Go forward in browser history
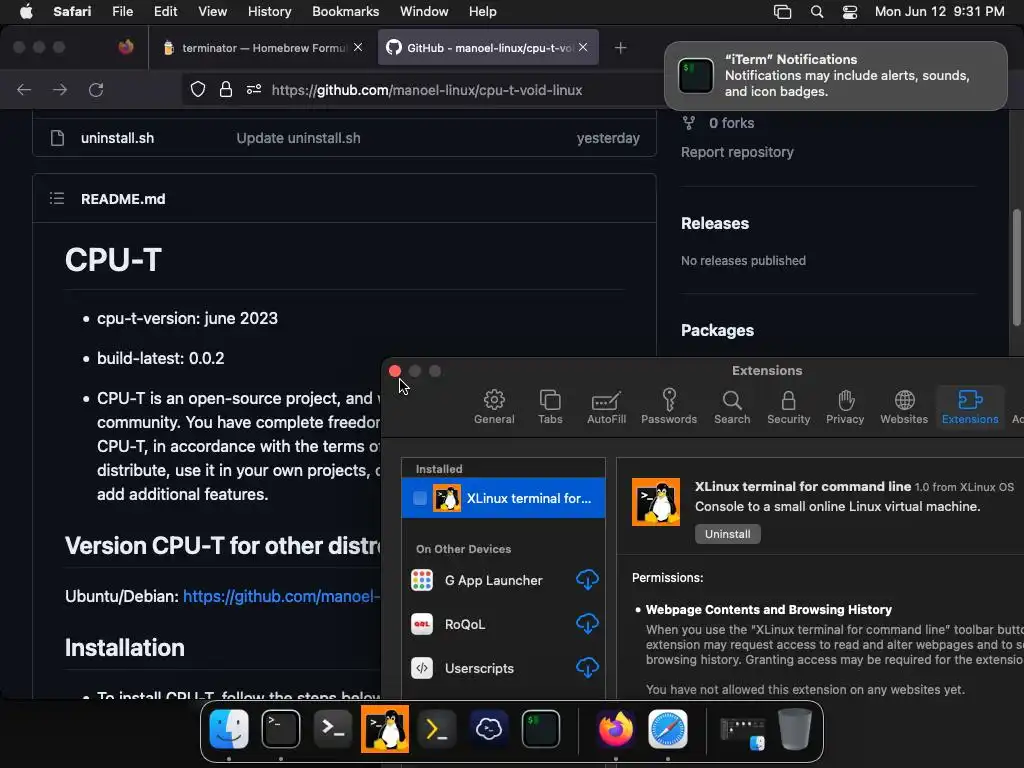 (60, 90)
